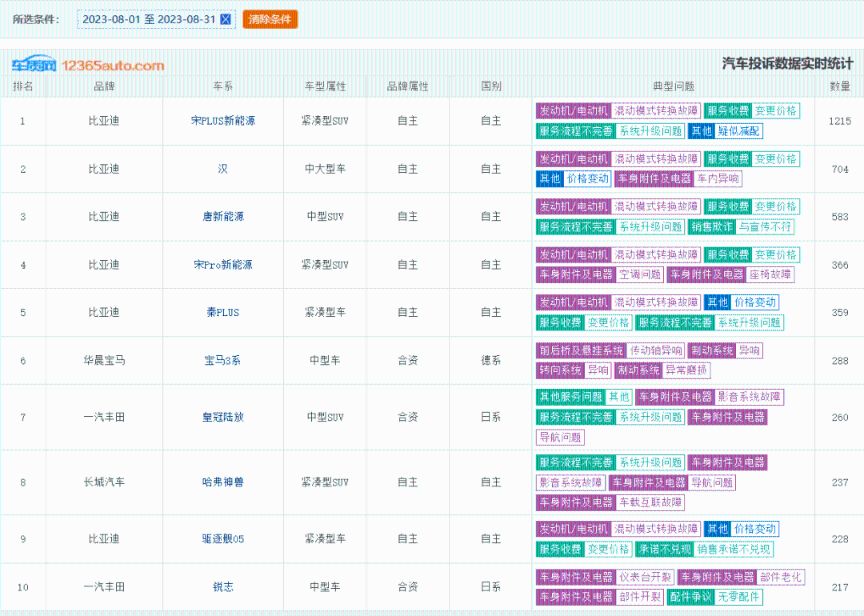
Task: Click the 无零配件 issue tag
Action: click(739, 597)
